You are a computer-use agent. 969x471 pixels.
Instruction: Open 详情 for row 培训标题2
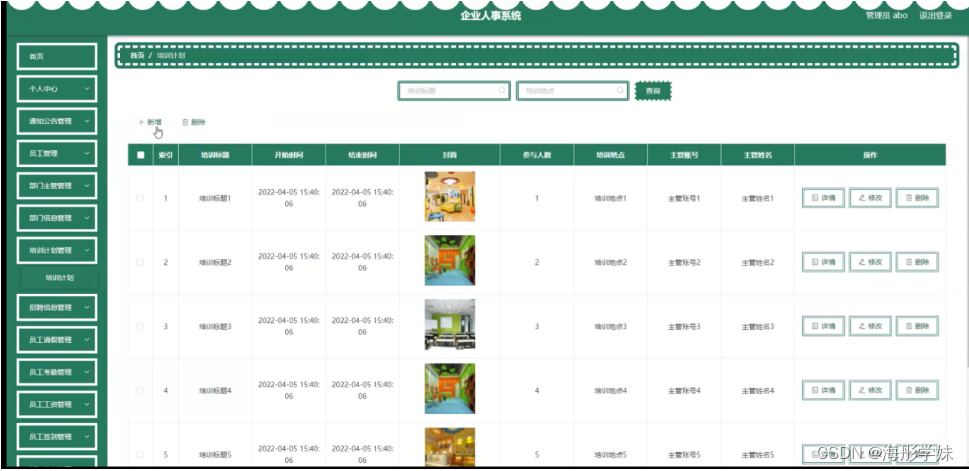click(x=823, y=262)
